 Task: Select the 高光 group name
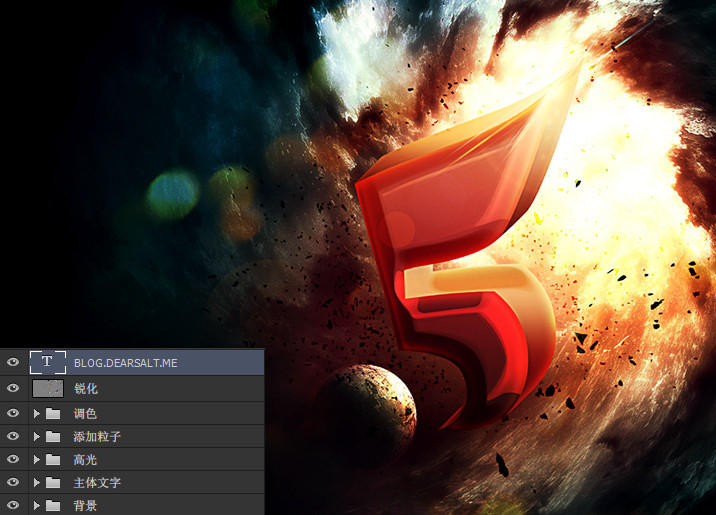tap(85, 460)
